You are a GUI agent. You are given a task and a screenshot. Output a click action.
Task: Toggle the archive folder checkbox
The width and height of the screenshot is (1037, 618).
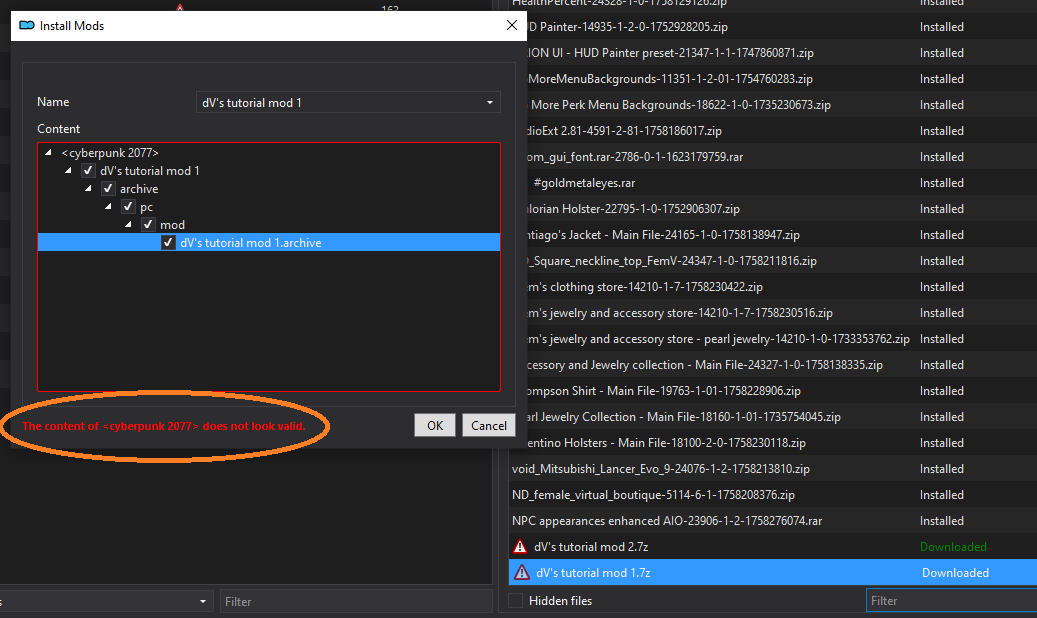point(108,189)
